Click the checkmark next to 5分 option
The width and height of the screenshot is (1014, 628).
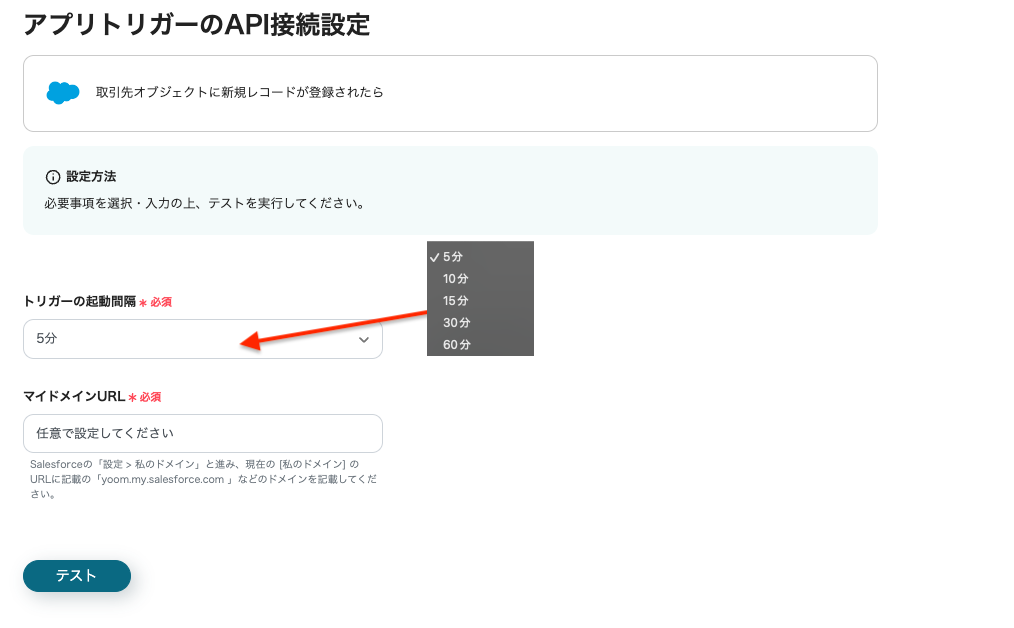click(x=434, y=257)
